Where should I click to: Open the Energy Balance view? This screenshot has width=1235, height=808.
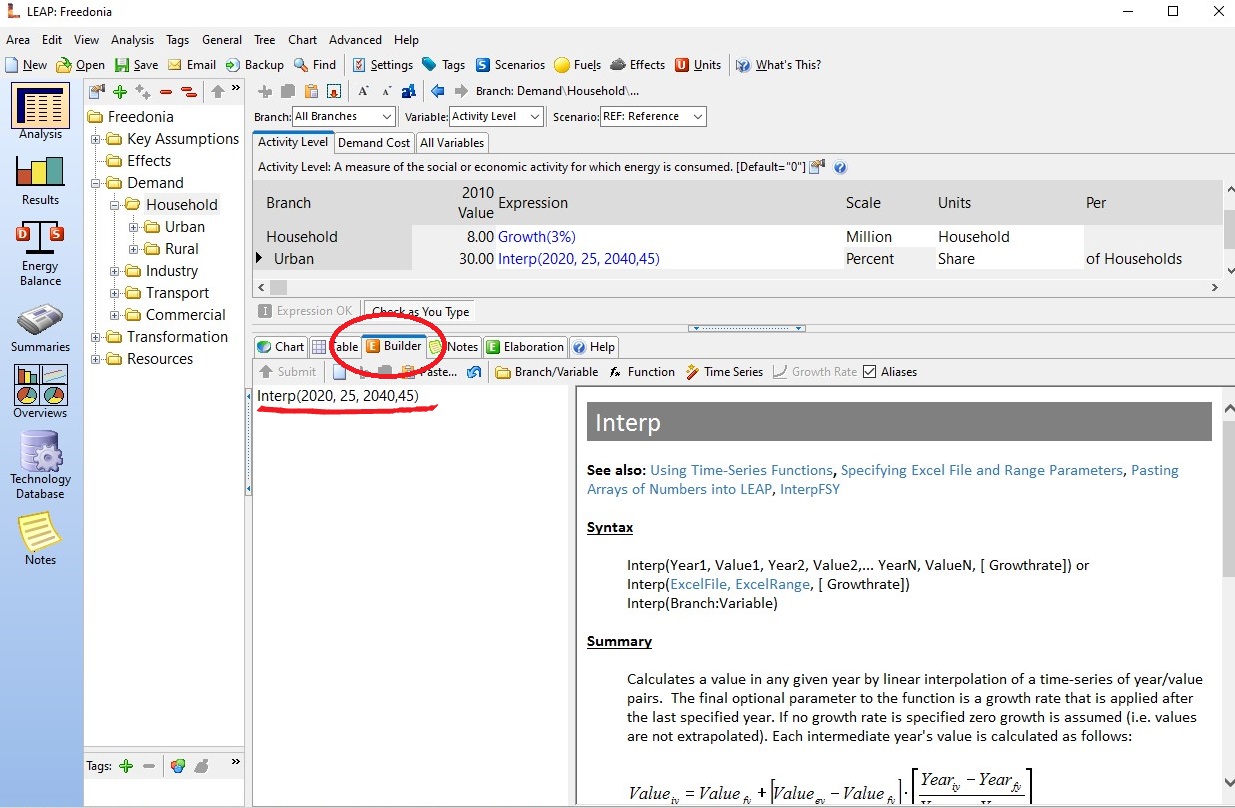click(41, 254)
